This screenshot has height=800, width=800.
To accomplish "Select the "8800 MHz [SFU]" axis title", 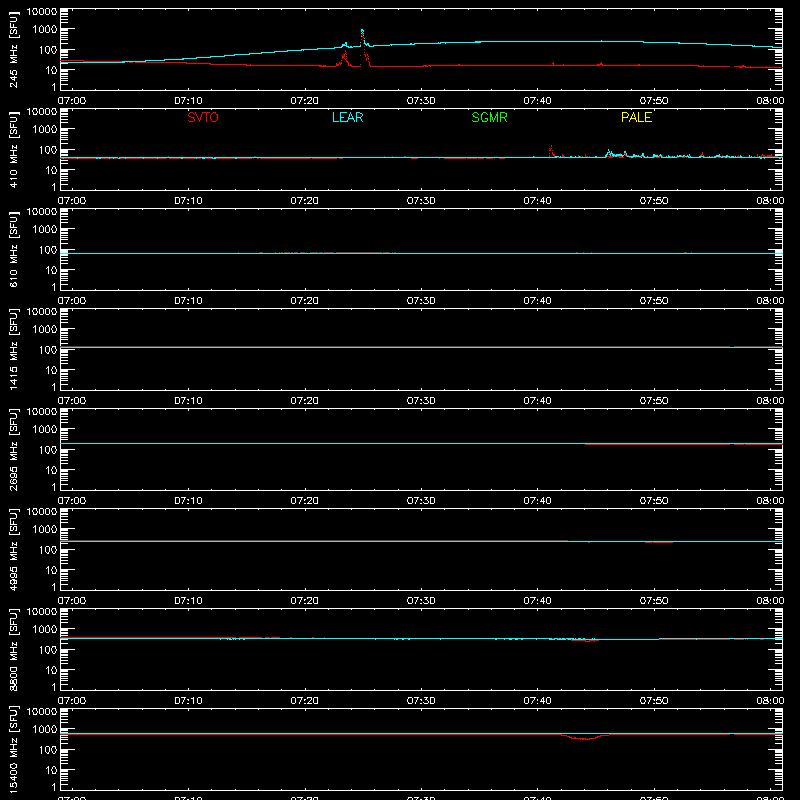I will pos(13,649).
